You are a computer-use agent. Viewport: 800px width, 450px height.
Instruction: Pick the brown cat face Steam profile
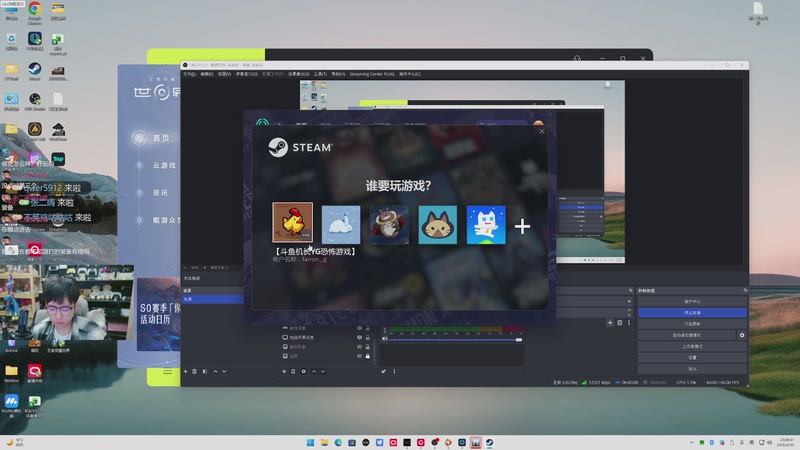(438, 225)
